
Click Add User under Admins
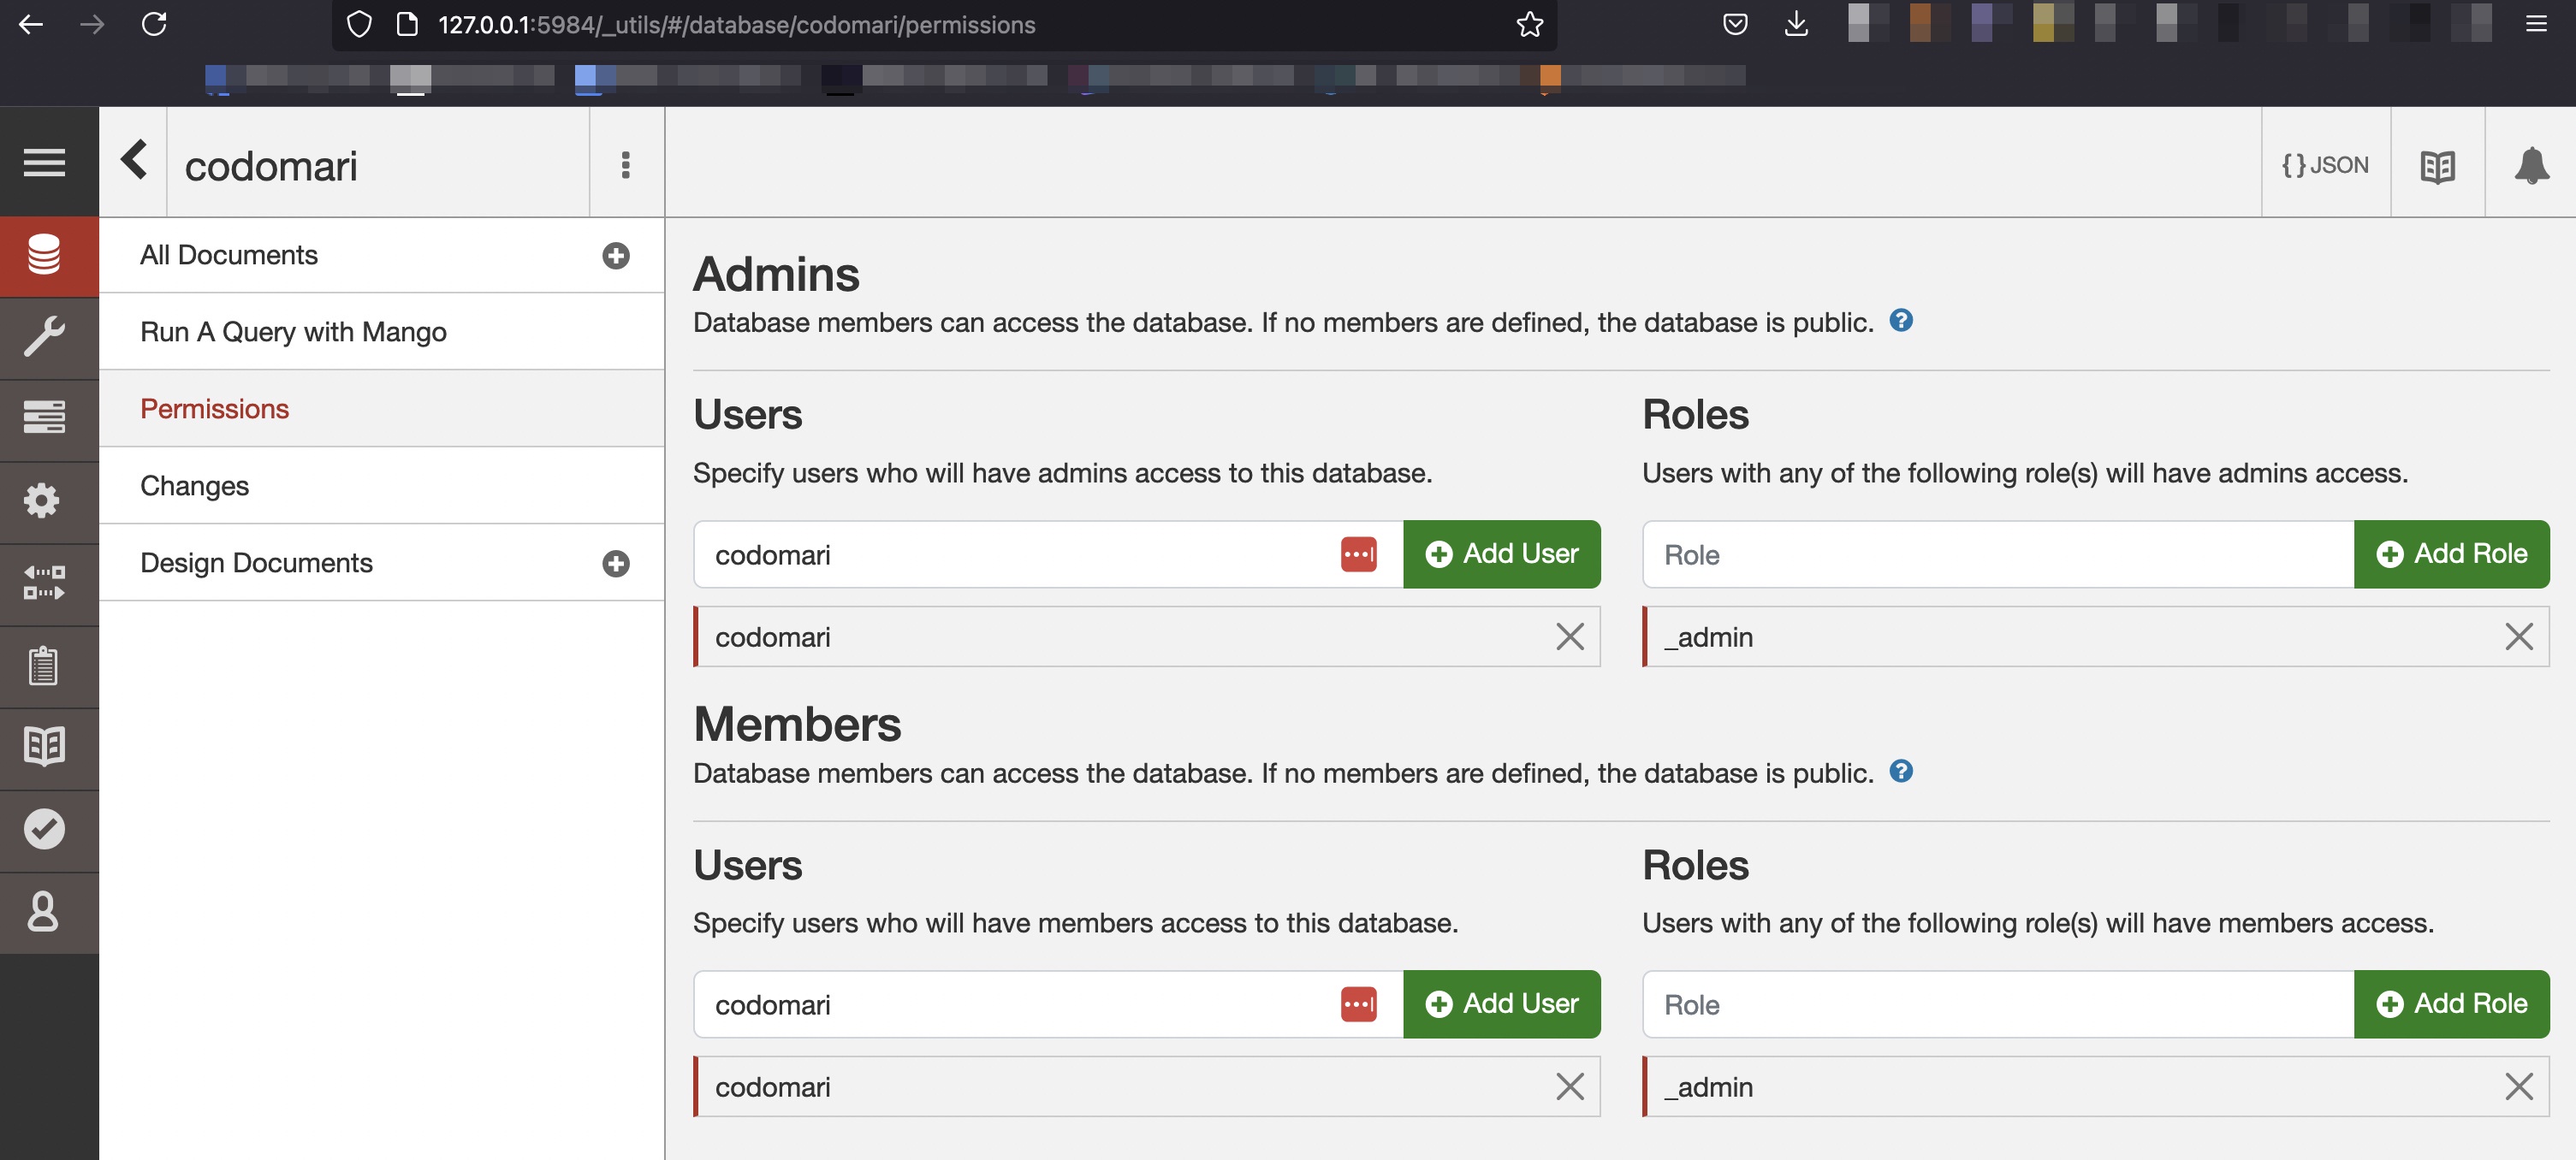tap(1501, 554)
